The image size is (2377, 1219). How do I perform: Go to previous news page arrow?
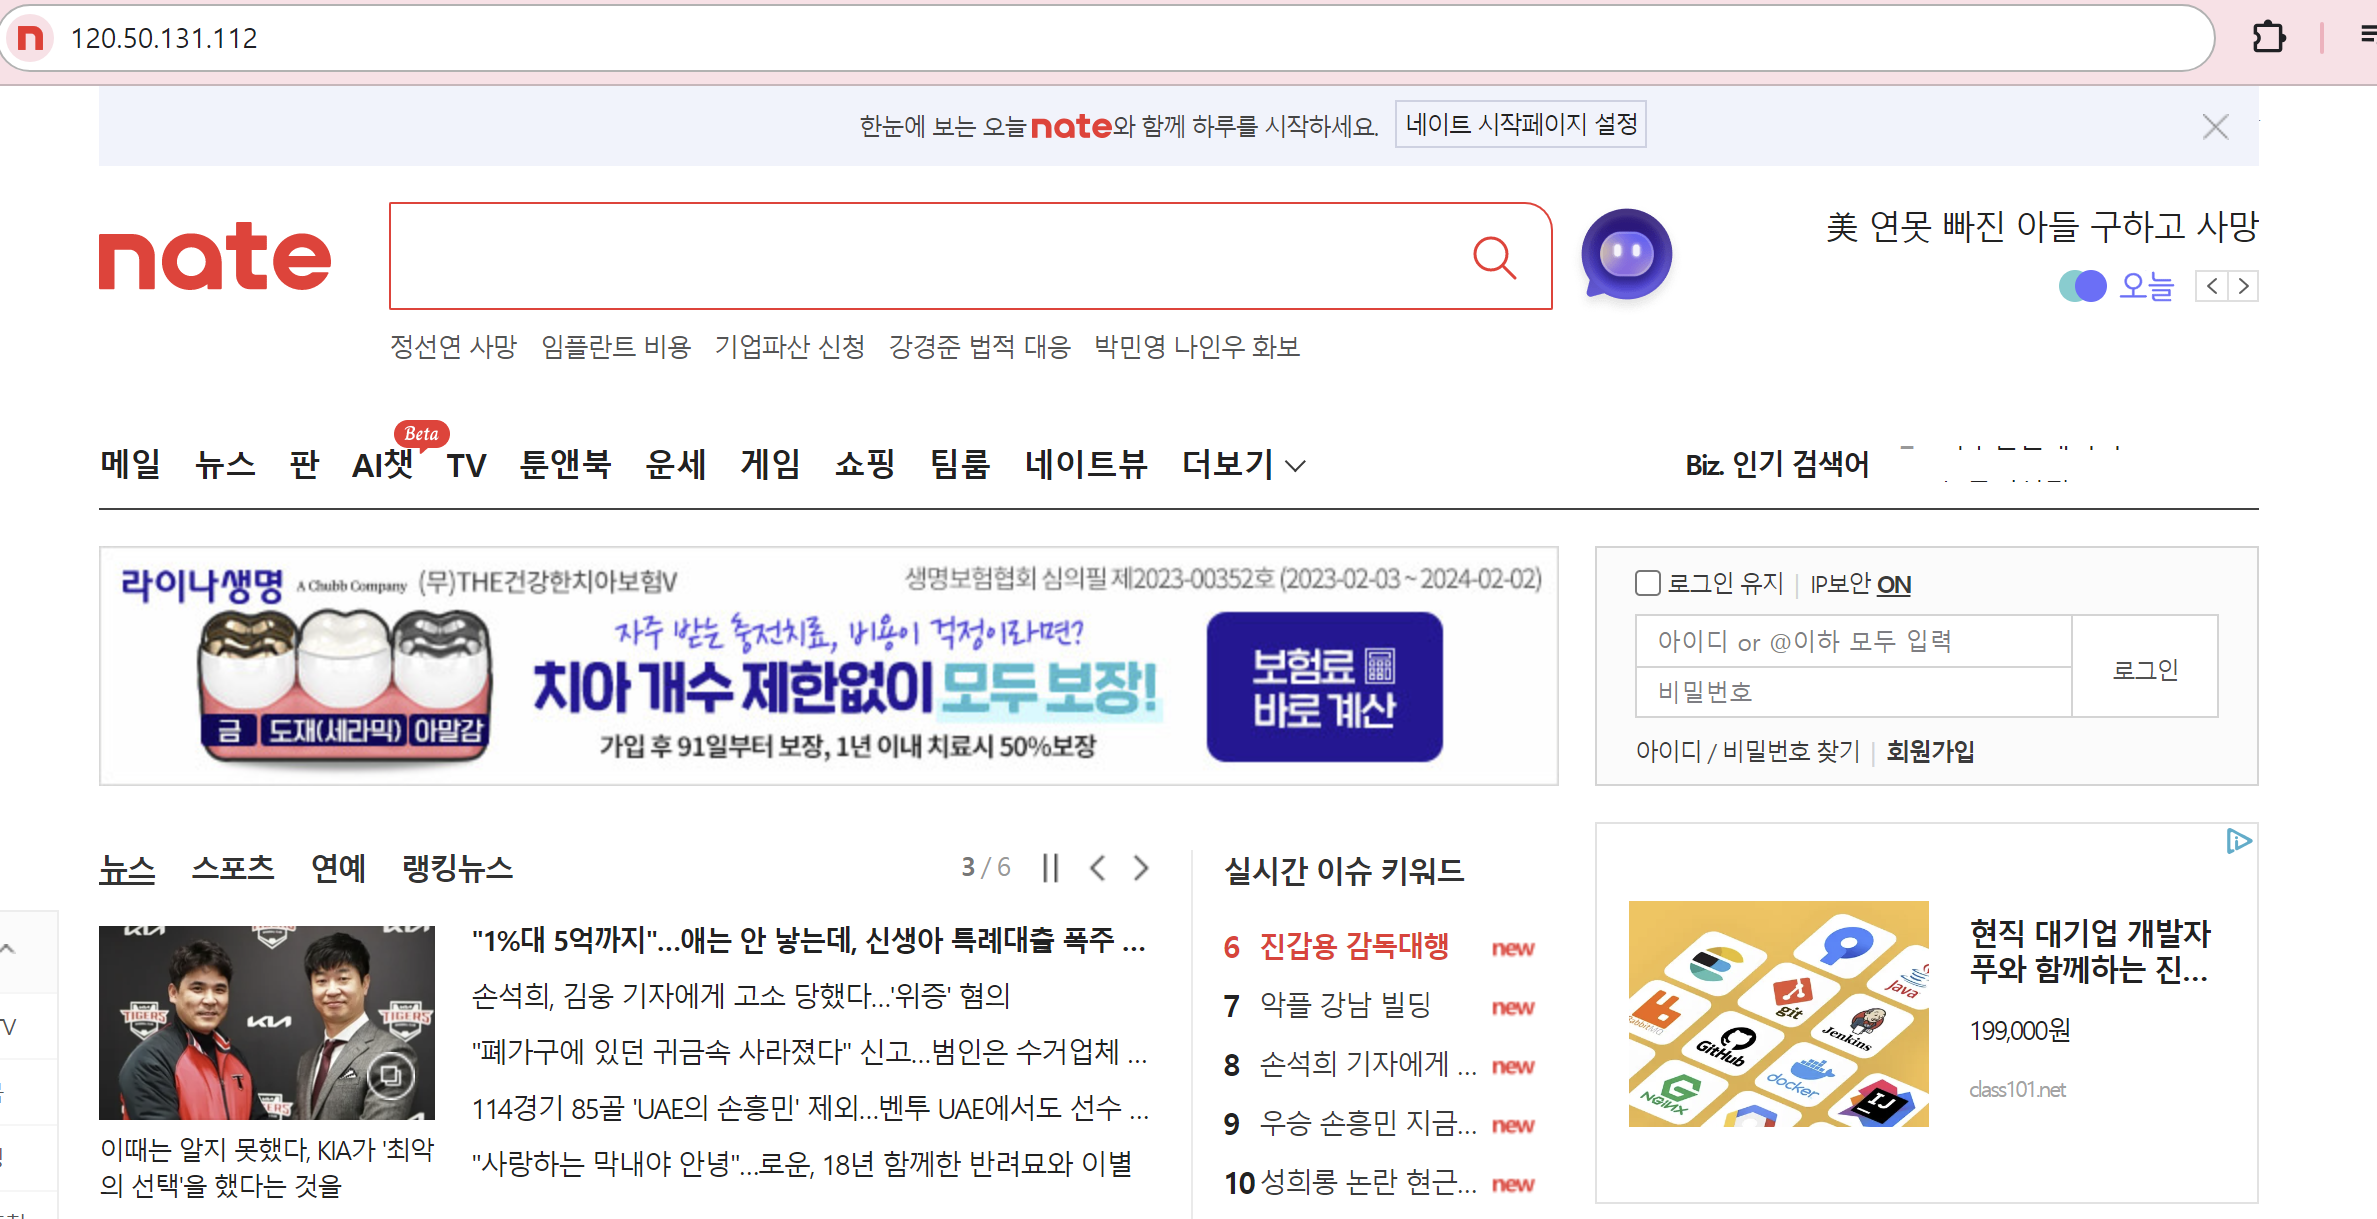point(1098,867)
